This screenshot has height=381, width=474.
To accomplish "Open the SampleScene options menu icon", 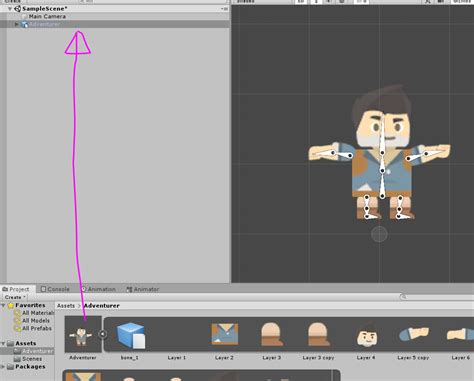I will (x=224, y=9).
